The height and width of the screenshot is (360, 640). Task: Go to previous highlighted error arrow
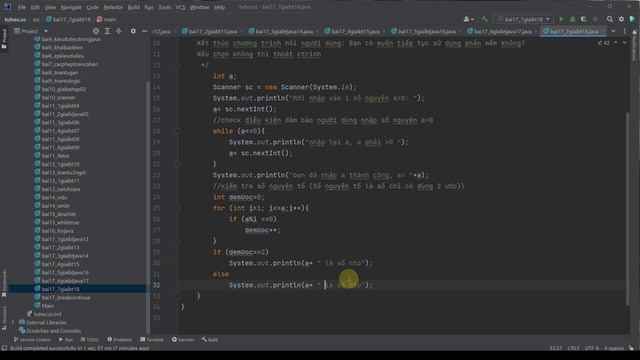point(616,42)
